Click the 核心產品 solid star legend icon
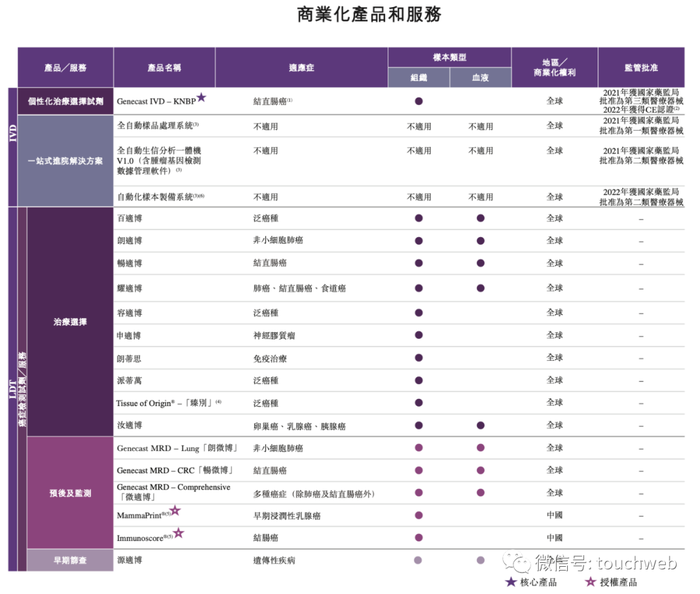Image resolution: width=700 pixels, height=594 pixels. pos(511,582)
